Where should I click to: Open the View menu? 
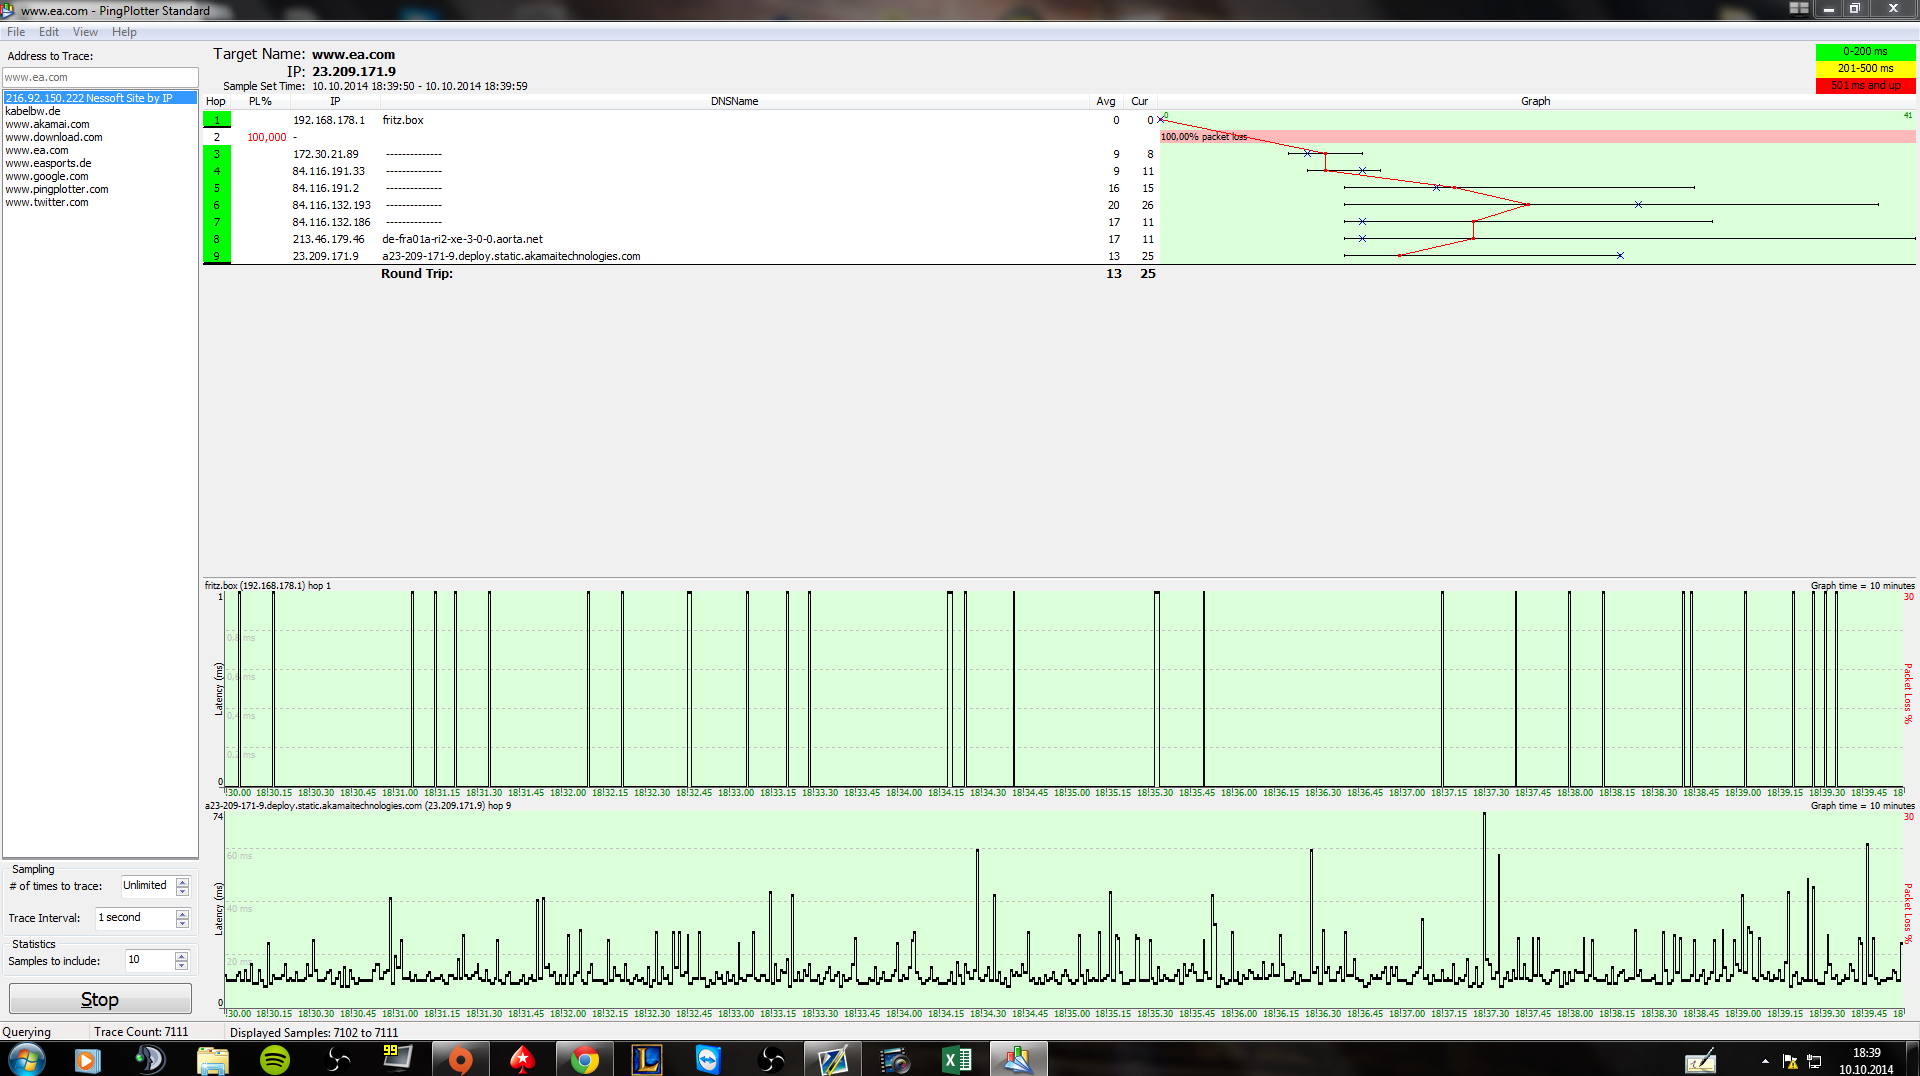(x=85, y=32)
